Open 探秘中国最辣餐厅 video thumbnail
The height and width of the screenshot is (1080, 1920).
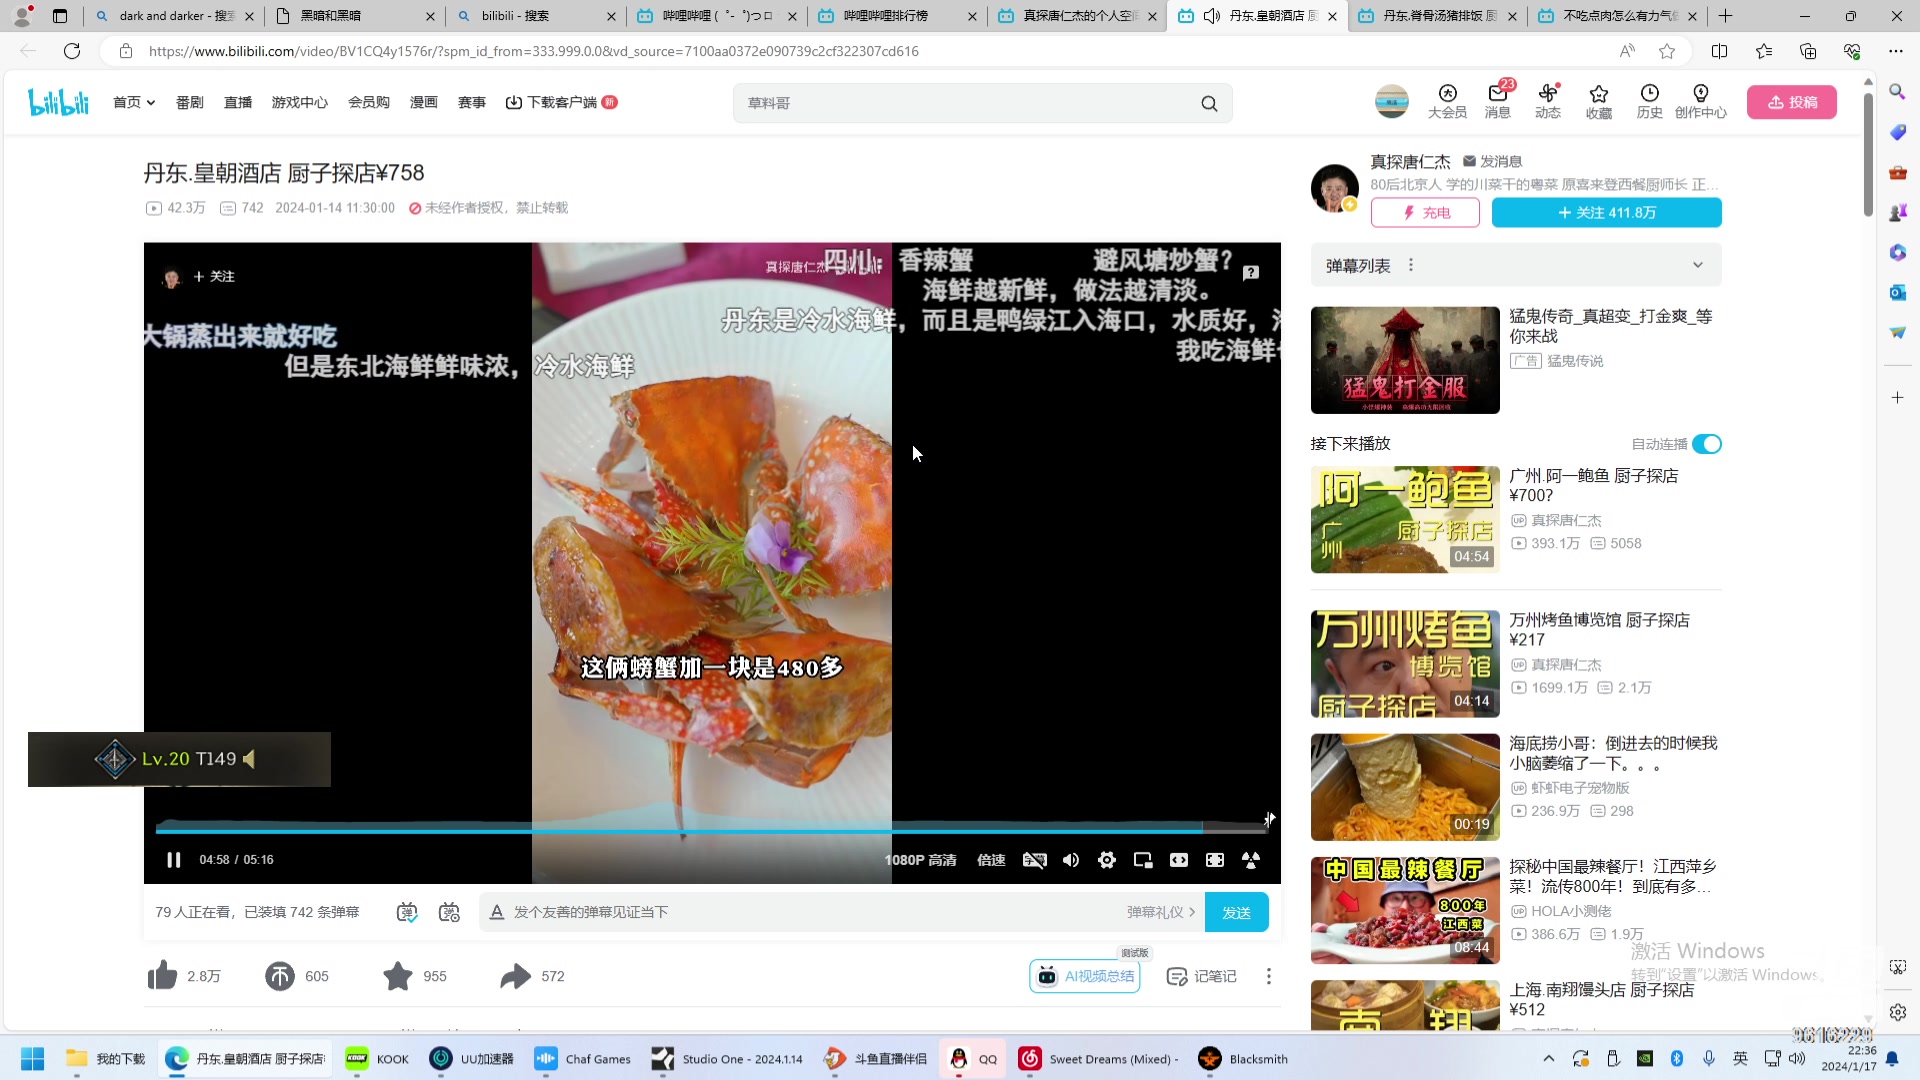(x=1405, y=910)
